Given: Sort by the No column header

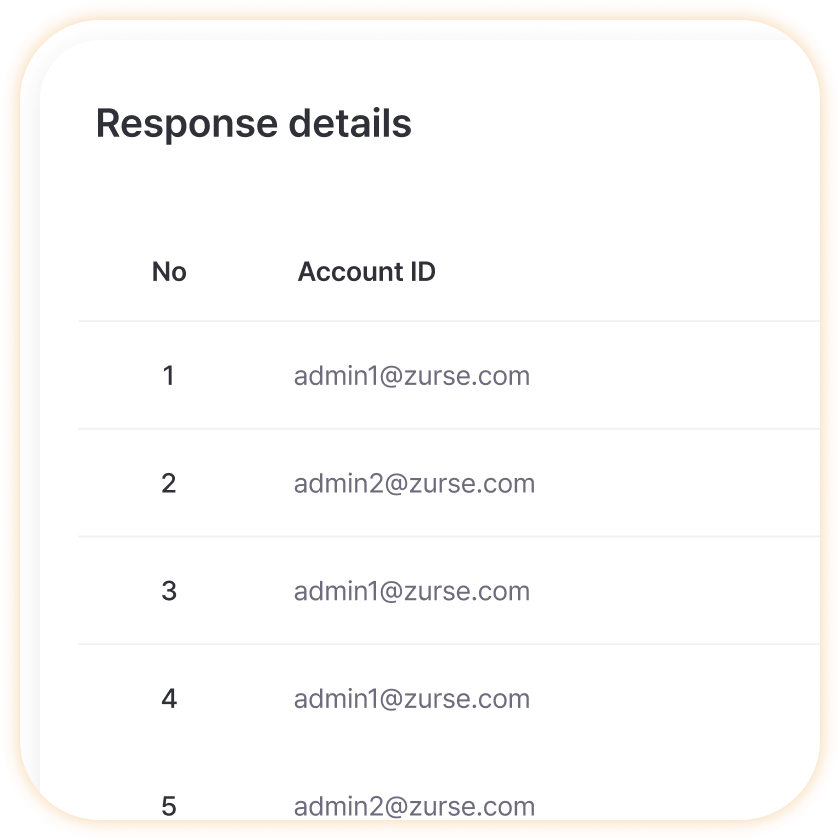Looking at the screenshot, I should pos(169,272).
